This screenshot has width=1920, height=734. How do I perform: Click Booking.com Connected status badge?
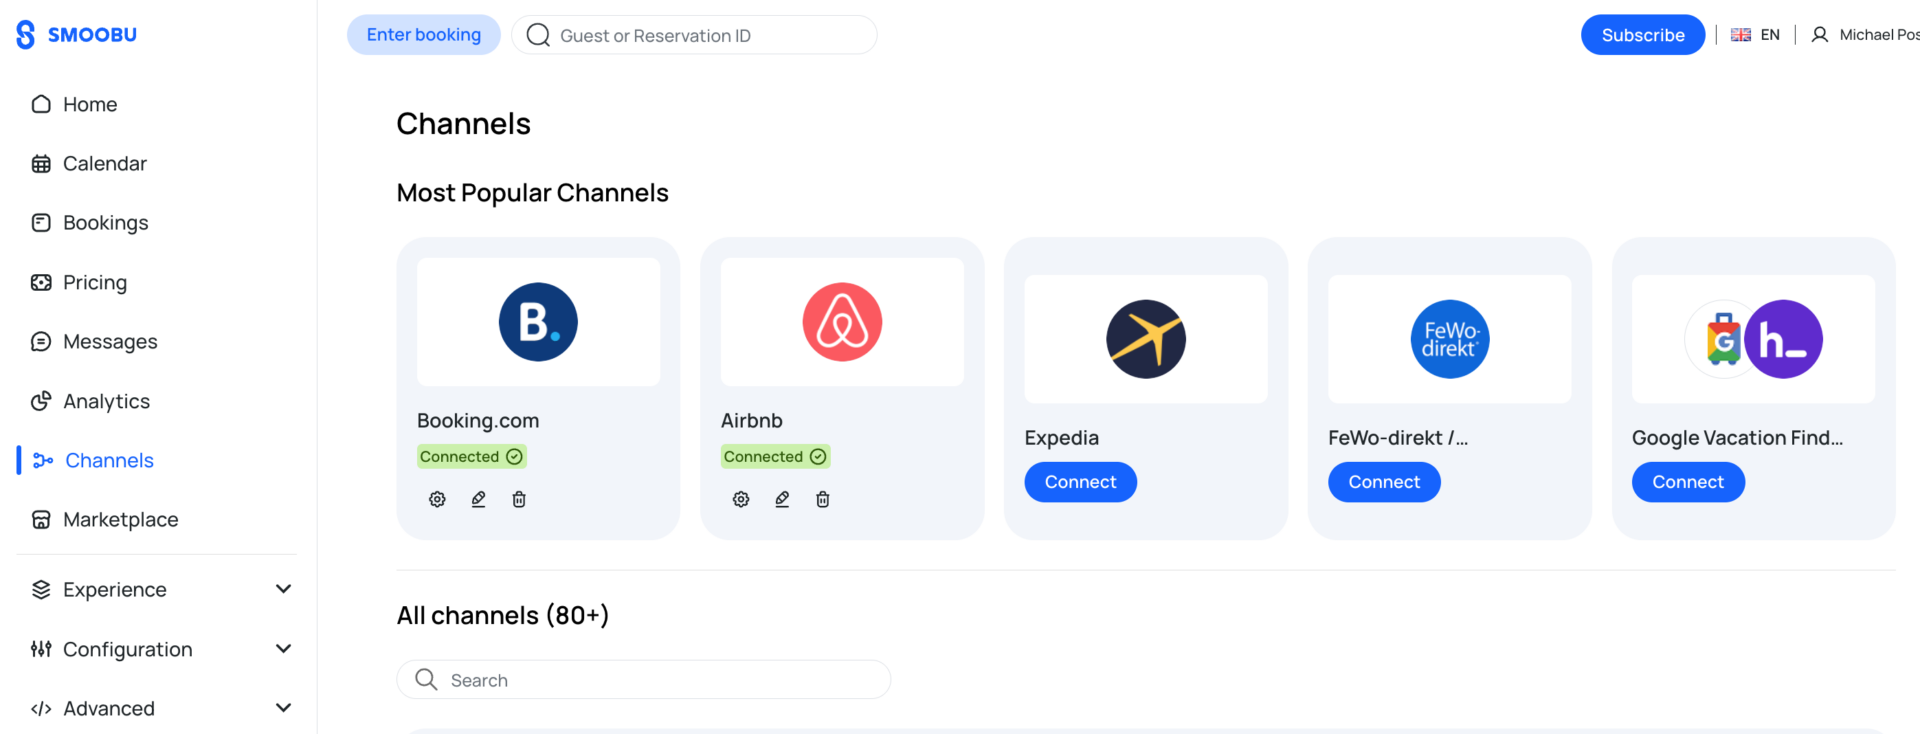(x=472, y=457)
